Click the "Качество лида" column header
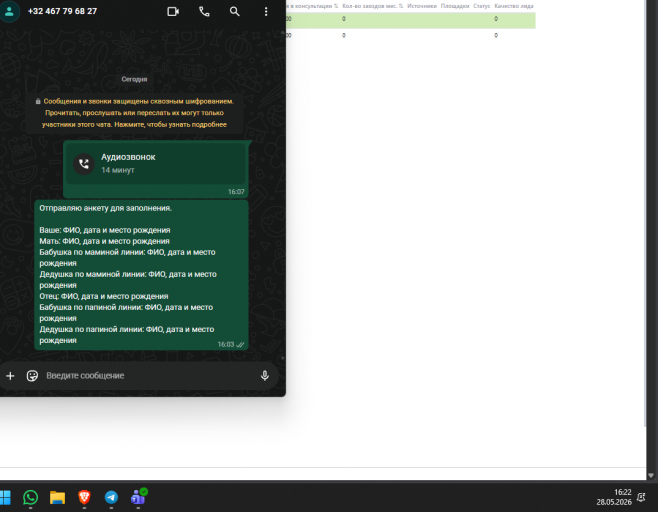Image resolution: width=658 pixels, height=512 pixels. [x=514, y=6]
